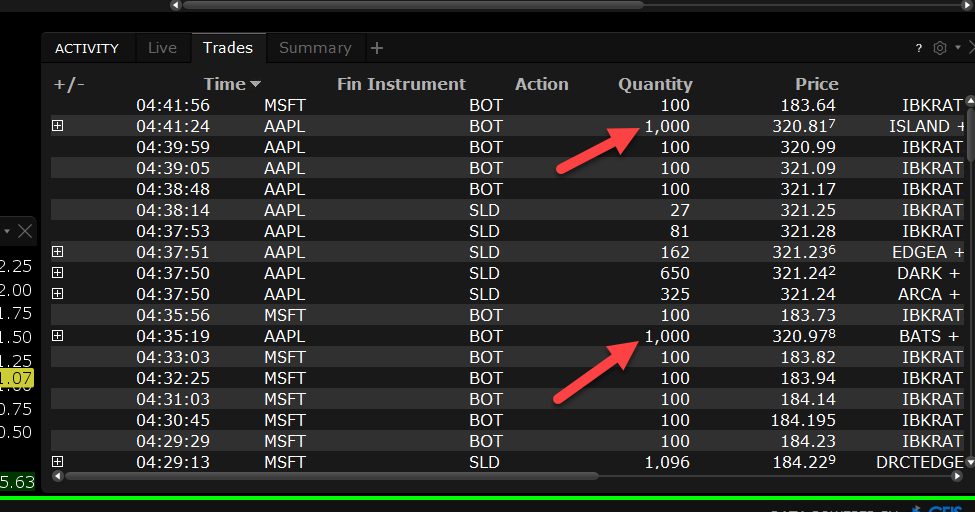Screen dimensions: 975x512
Task: Open the help question mark icon
Action: pos(919,48)
